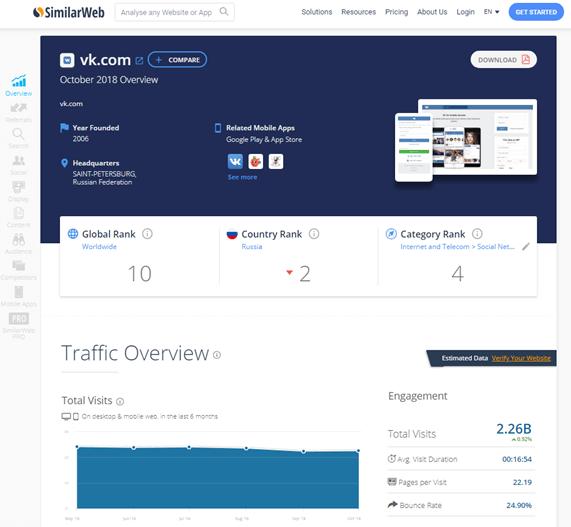Click Country Rank info icon
The image size is (571, 527).
[314, 233]
